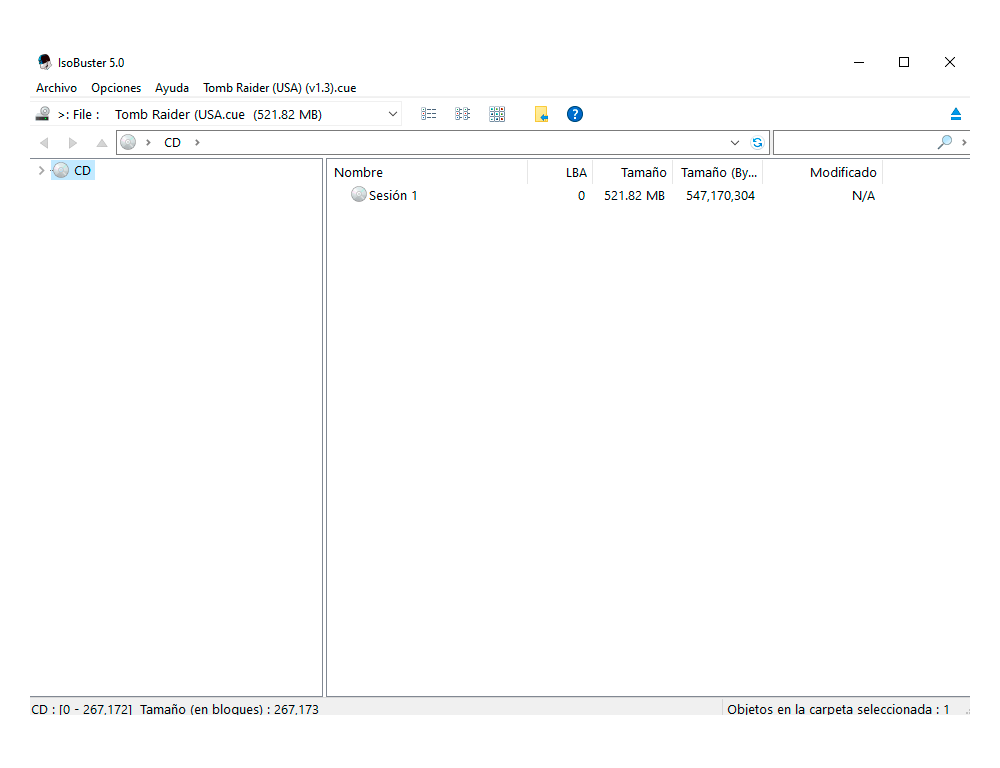Click the yellow bookmark/open file icon
The width and height of the screenshot is (1000, 768).
(541, 114)
